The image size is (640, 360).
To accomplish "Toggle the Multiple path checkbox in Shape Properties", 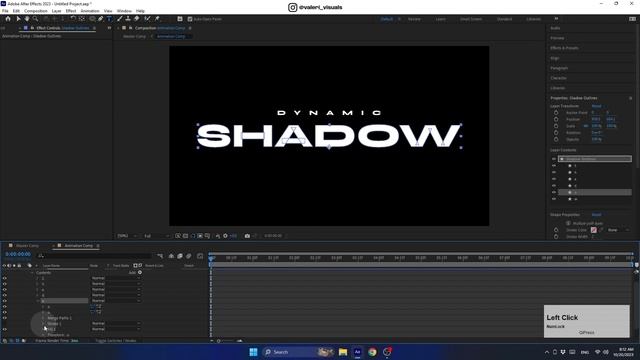I will (x=568, y=223).
